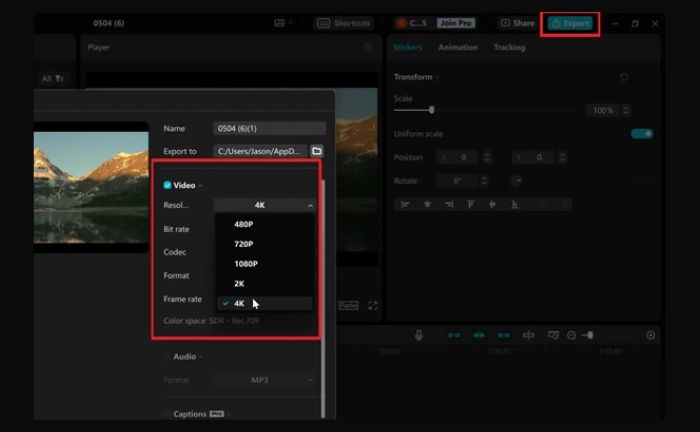Toggle the first teal snapping icon in timeline
Screen dimensions: 700x432
[454, 335]
